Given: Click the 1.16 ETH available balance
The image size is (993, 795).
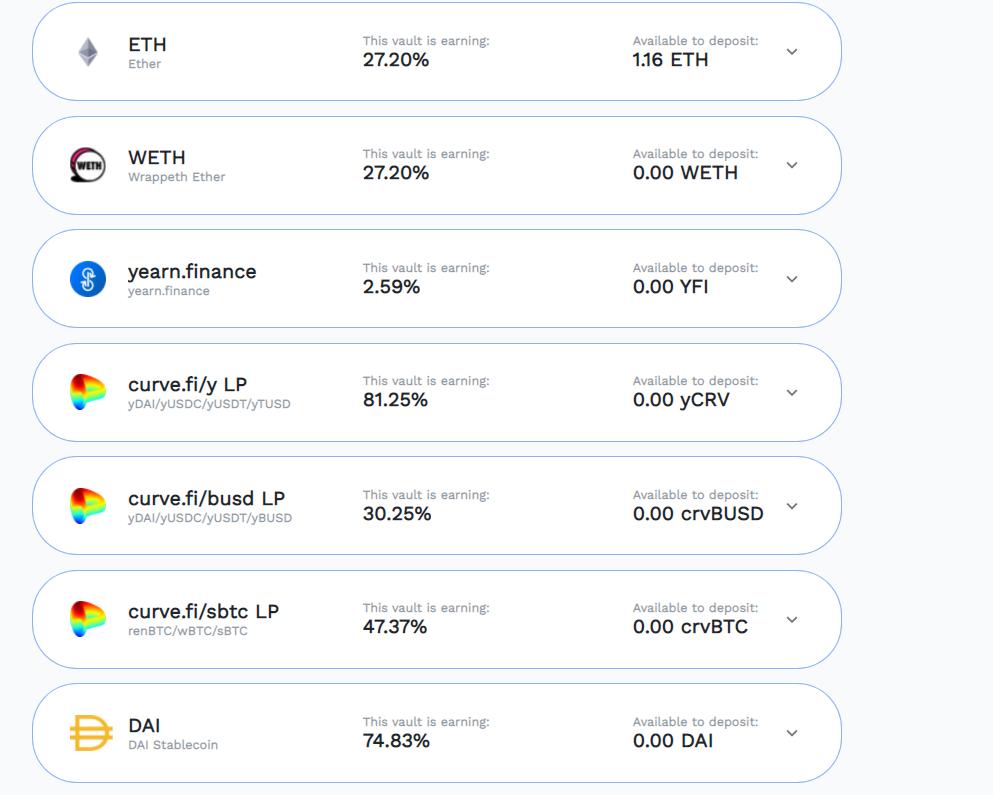Looking at the screenshot, I should (x=670, y=60).
